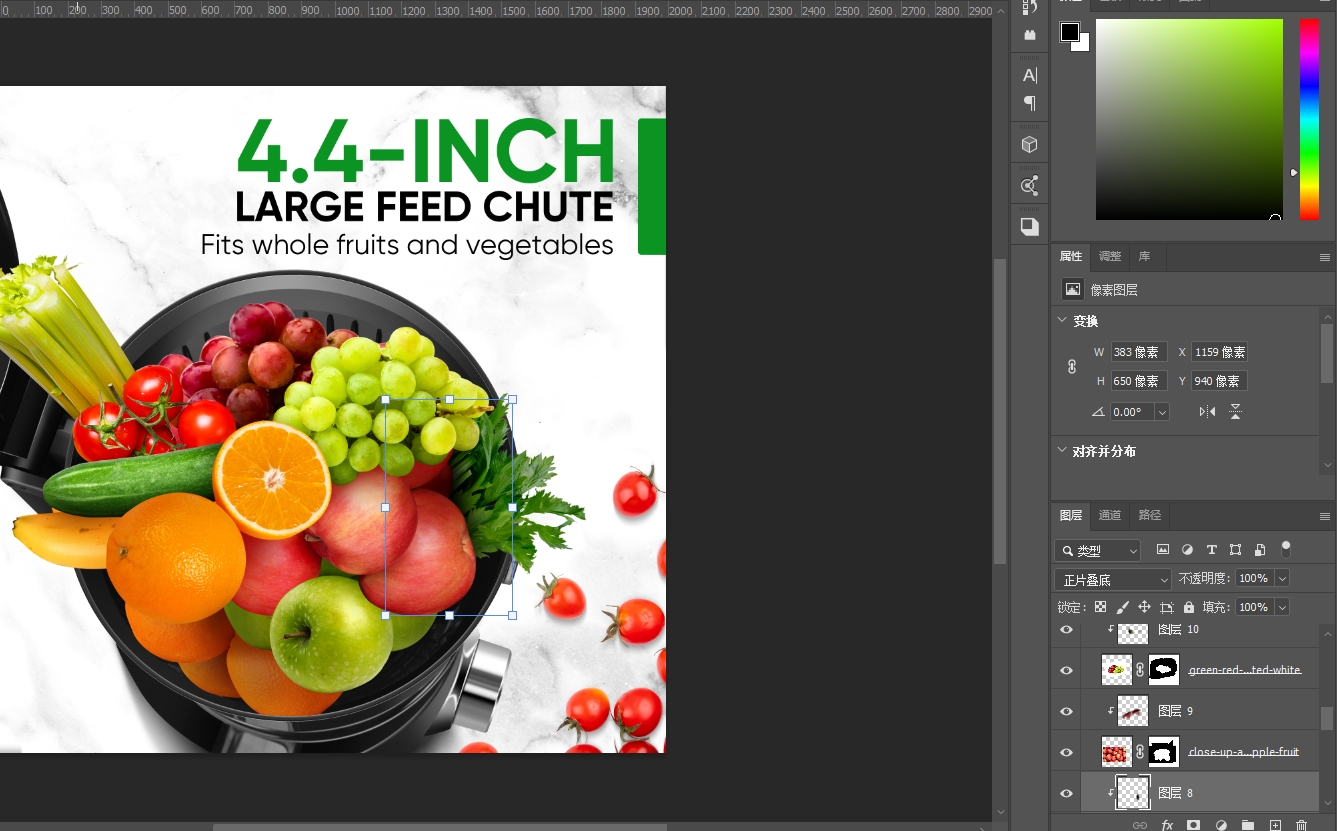Toggle visibility of 图层 9

click(x=1066, y=711)
